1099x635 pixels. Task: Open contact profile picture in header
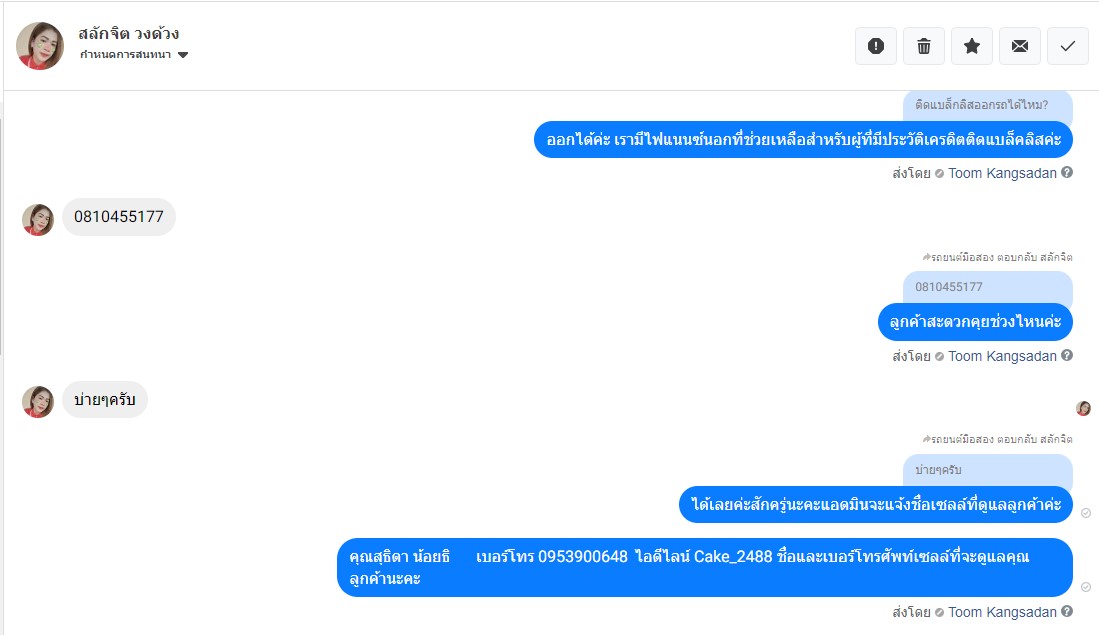point(40,46)
